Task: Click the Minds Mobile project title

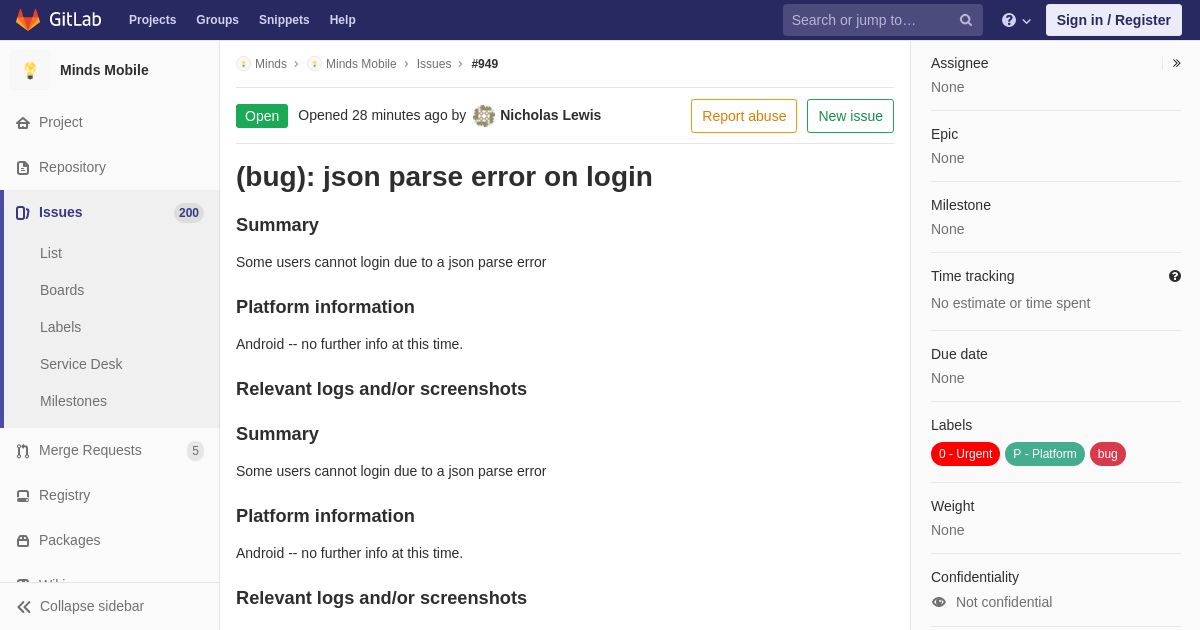Action: [x=104, y=70]
